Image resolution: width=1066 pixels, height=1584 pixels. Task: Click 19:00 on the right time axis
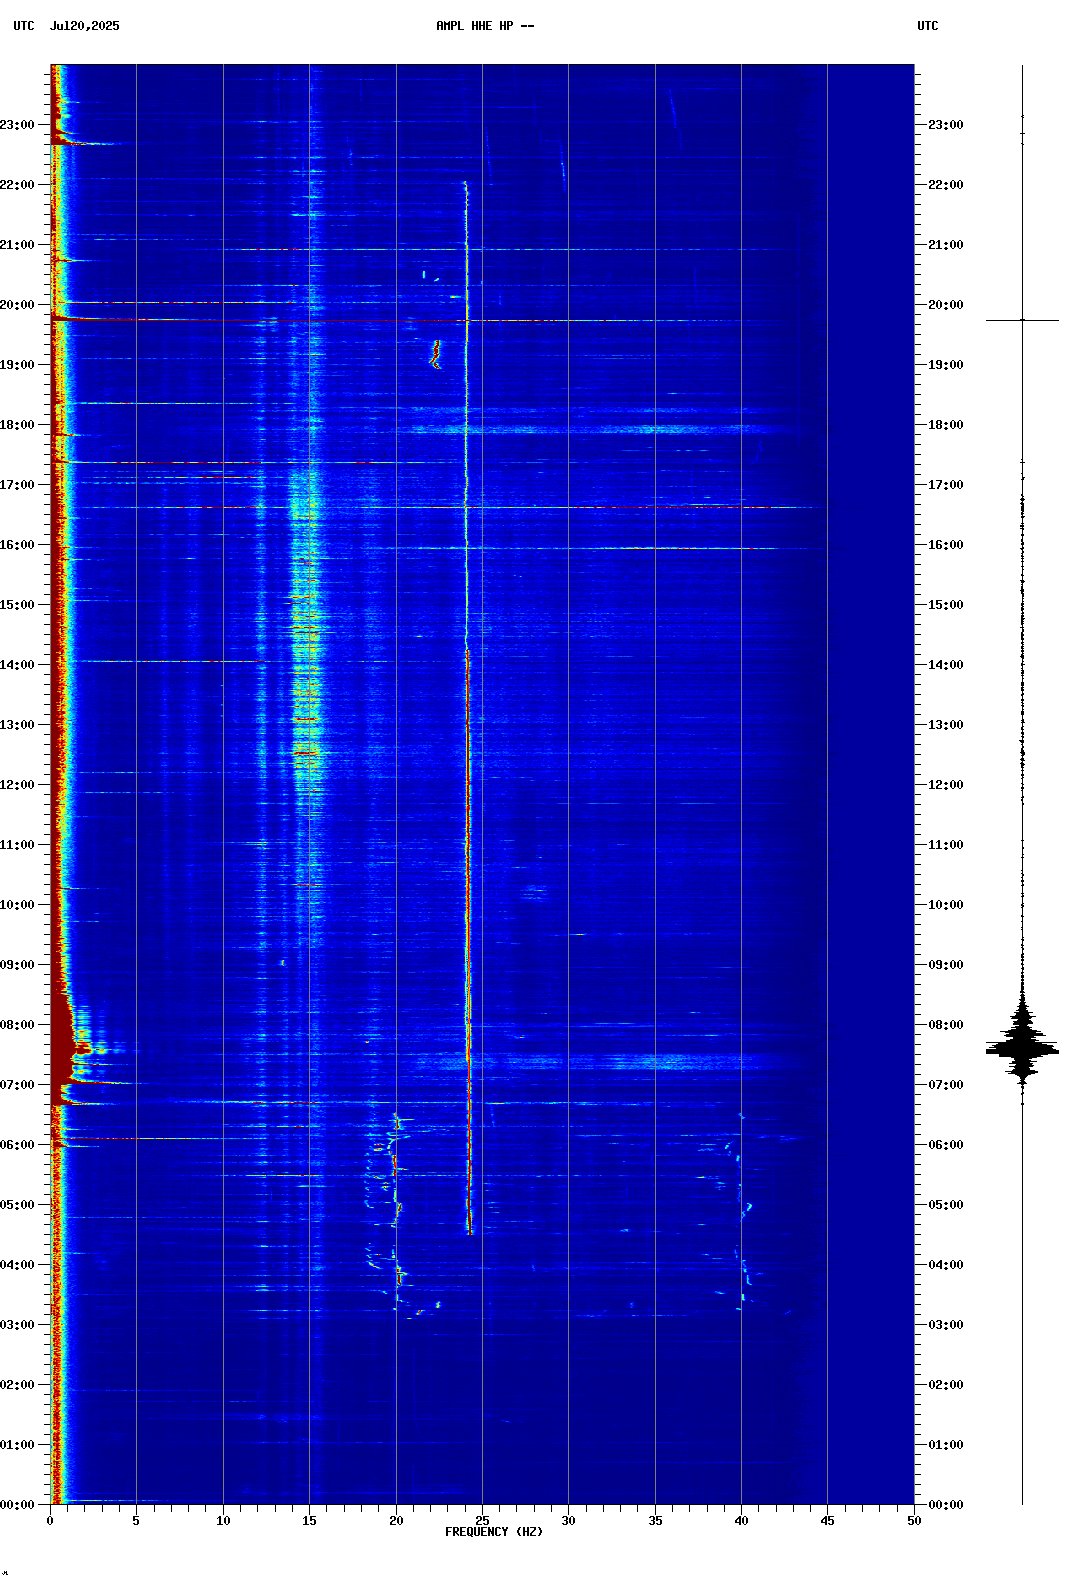(x=946, y=365)
